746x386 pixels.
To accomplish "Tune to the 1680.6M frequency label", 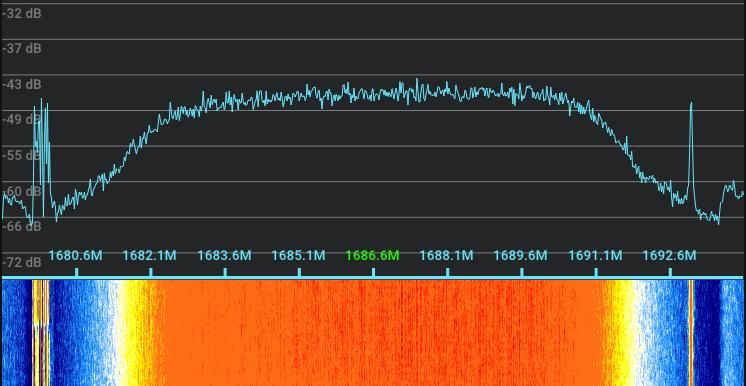I will (75, 256).
